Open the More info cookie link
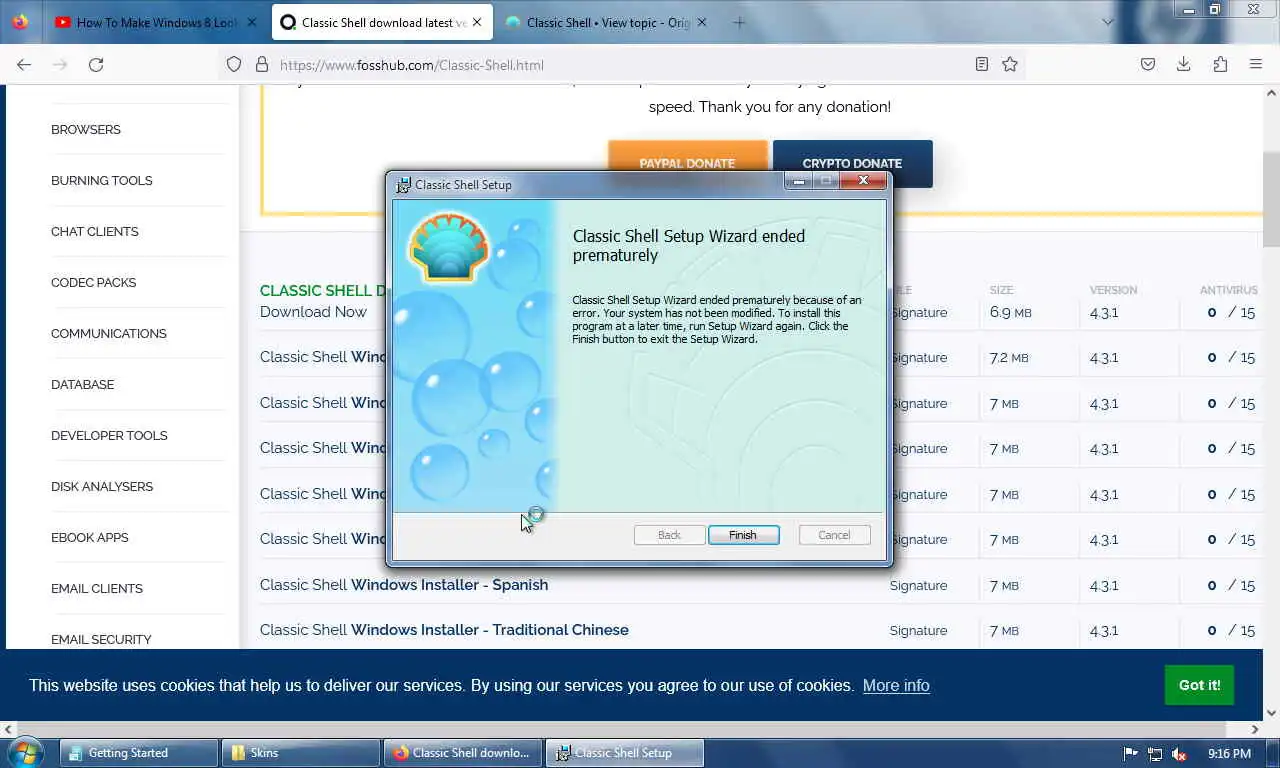Screen dimensions: 1280x768 coord(896,685)
